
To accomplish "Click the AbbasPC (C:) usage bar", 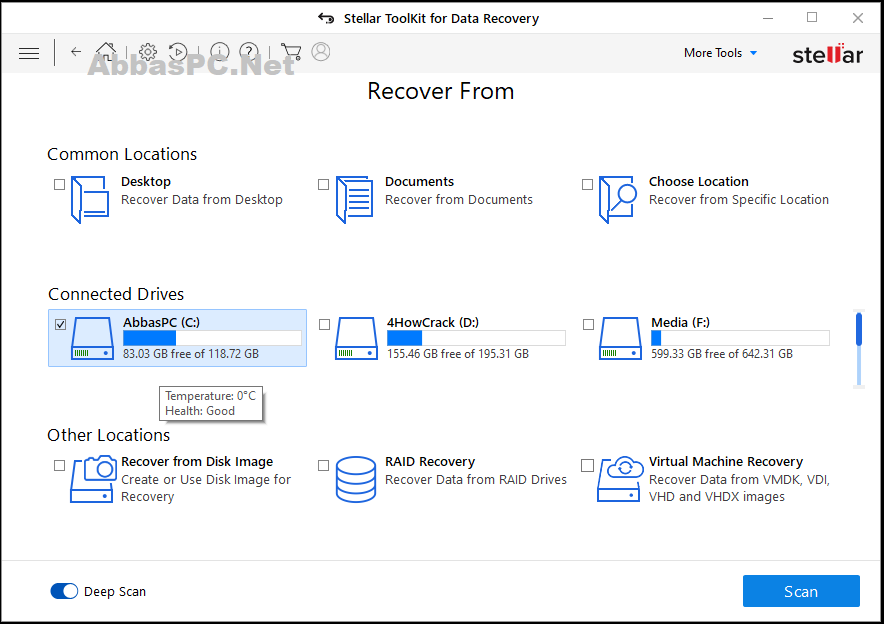I will (x=212, y=338).
